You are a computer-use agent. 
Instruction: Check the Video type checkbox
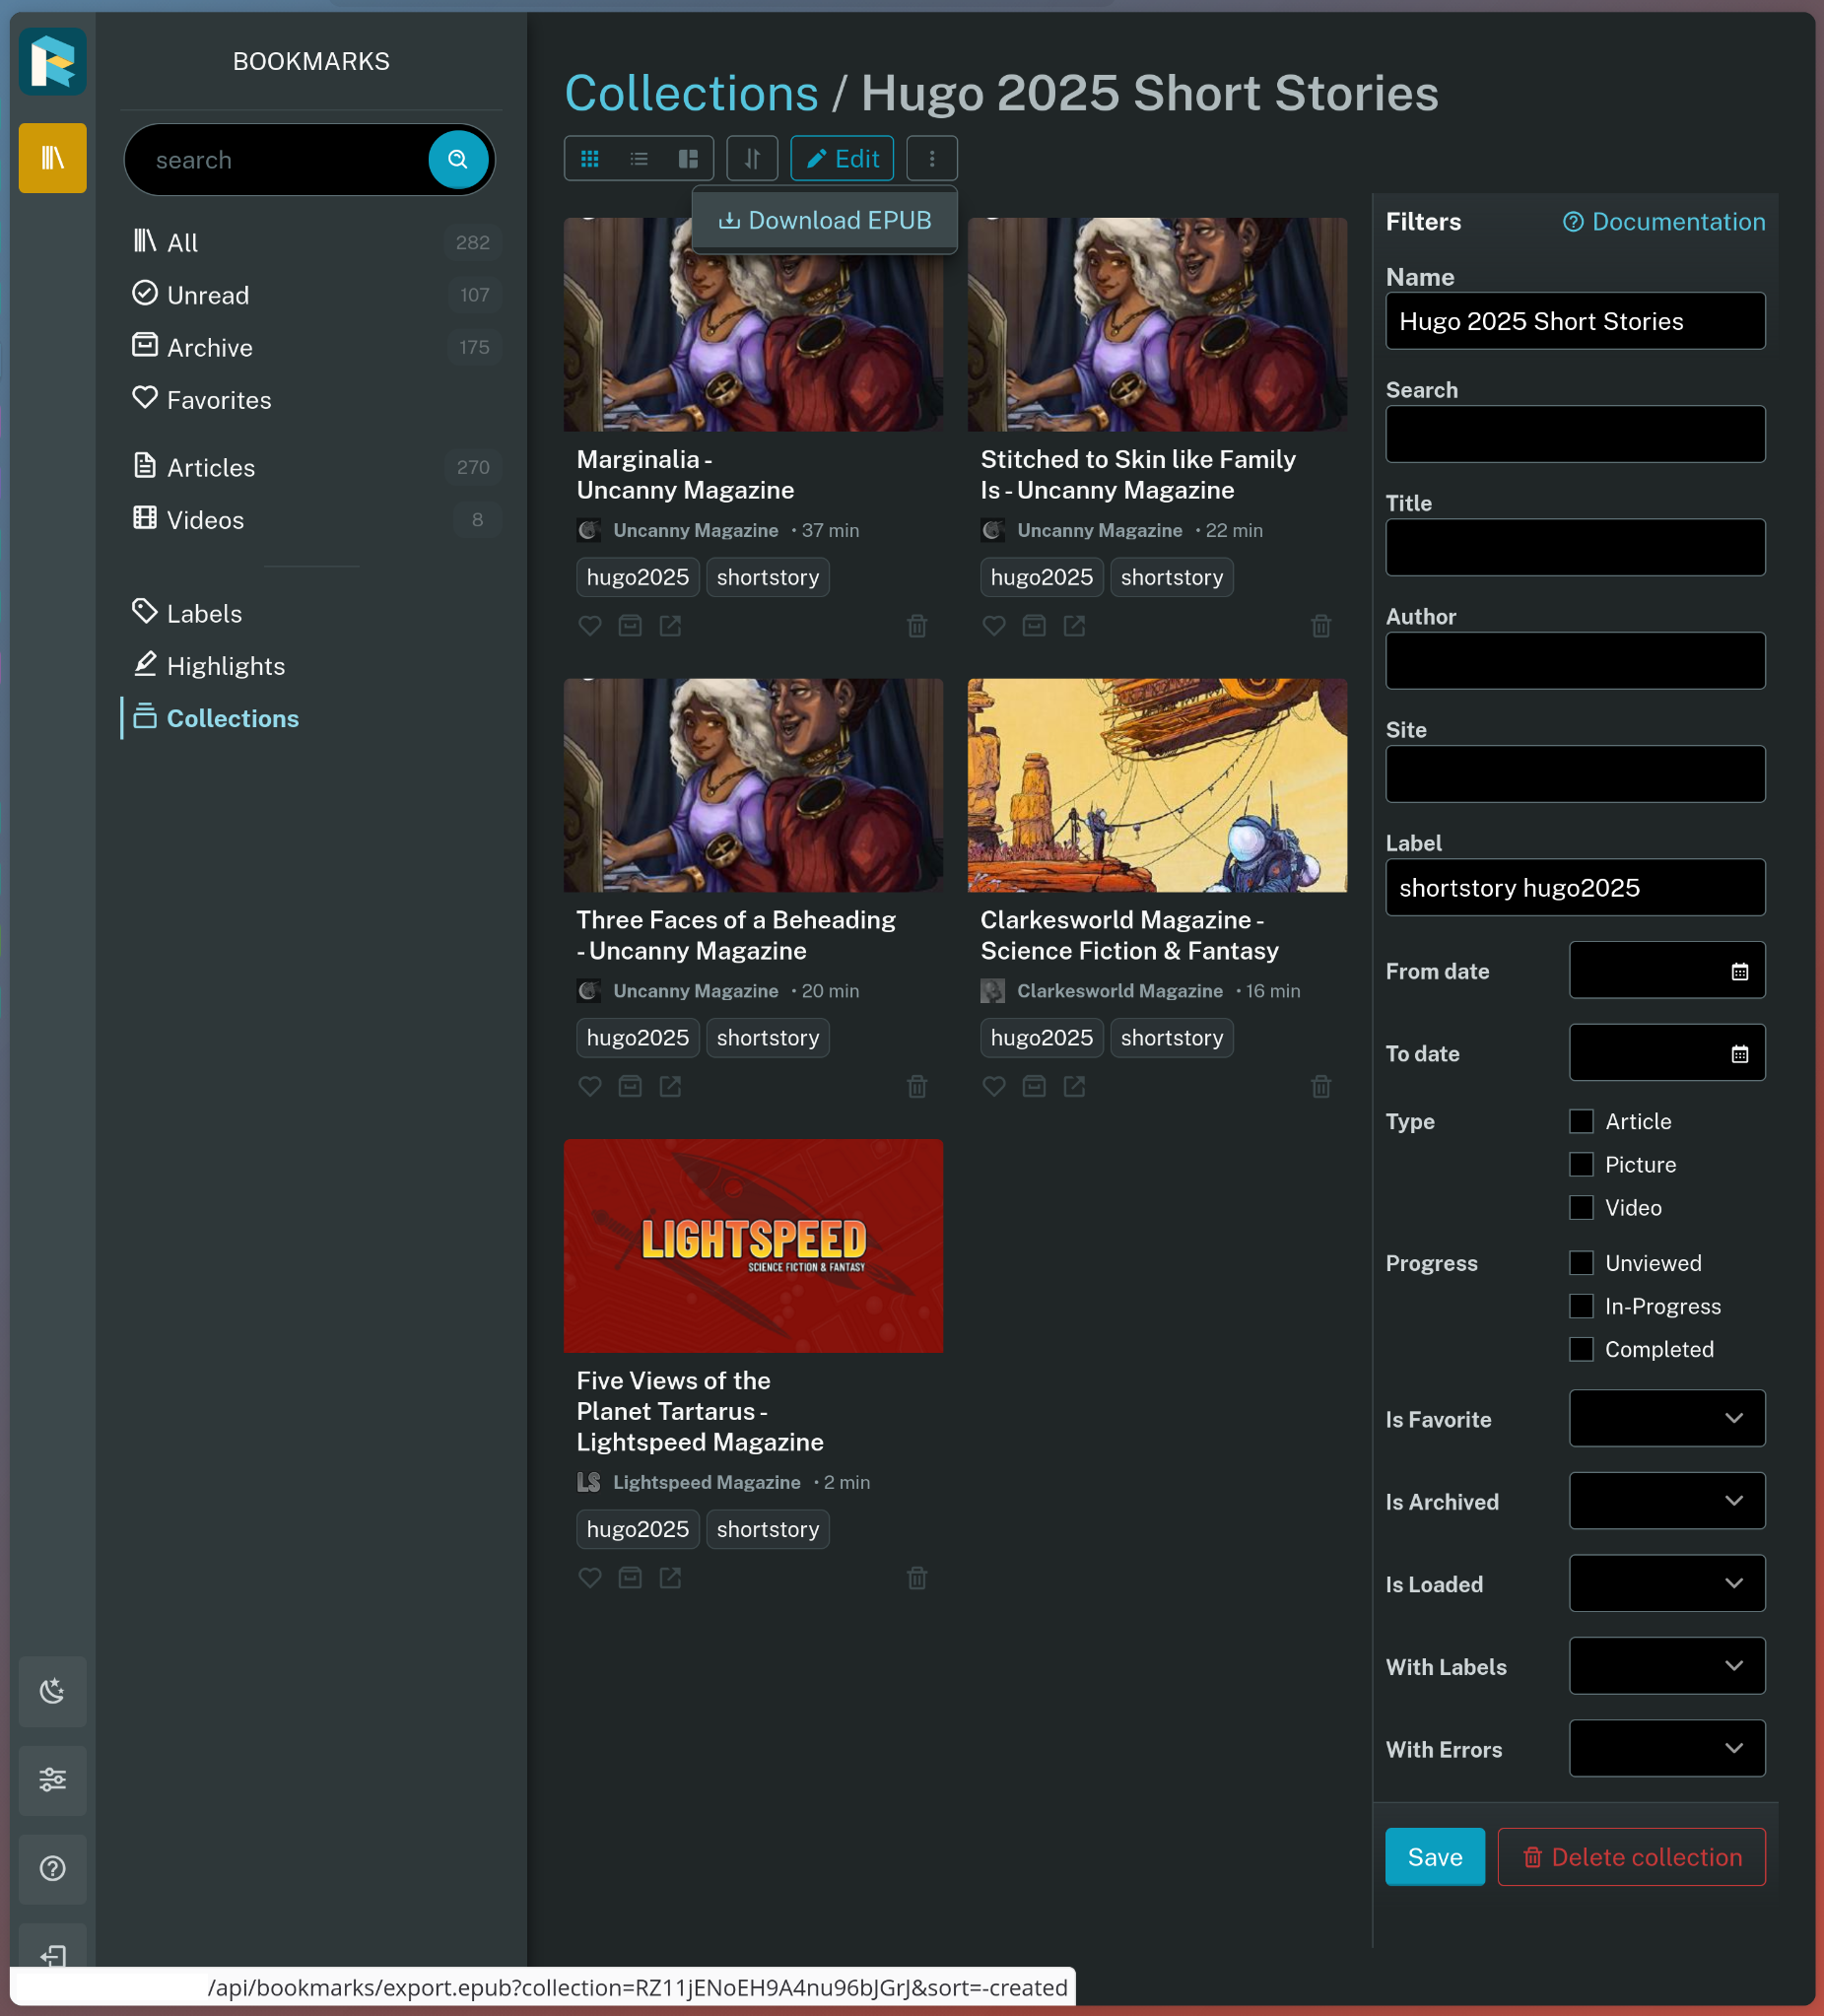pyautogui.click(x=1581, y=1208)
